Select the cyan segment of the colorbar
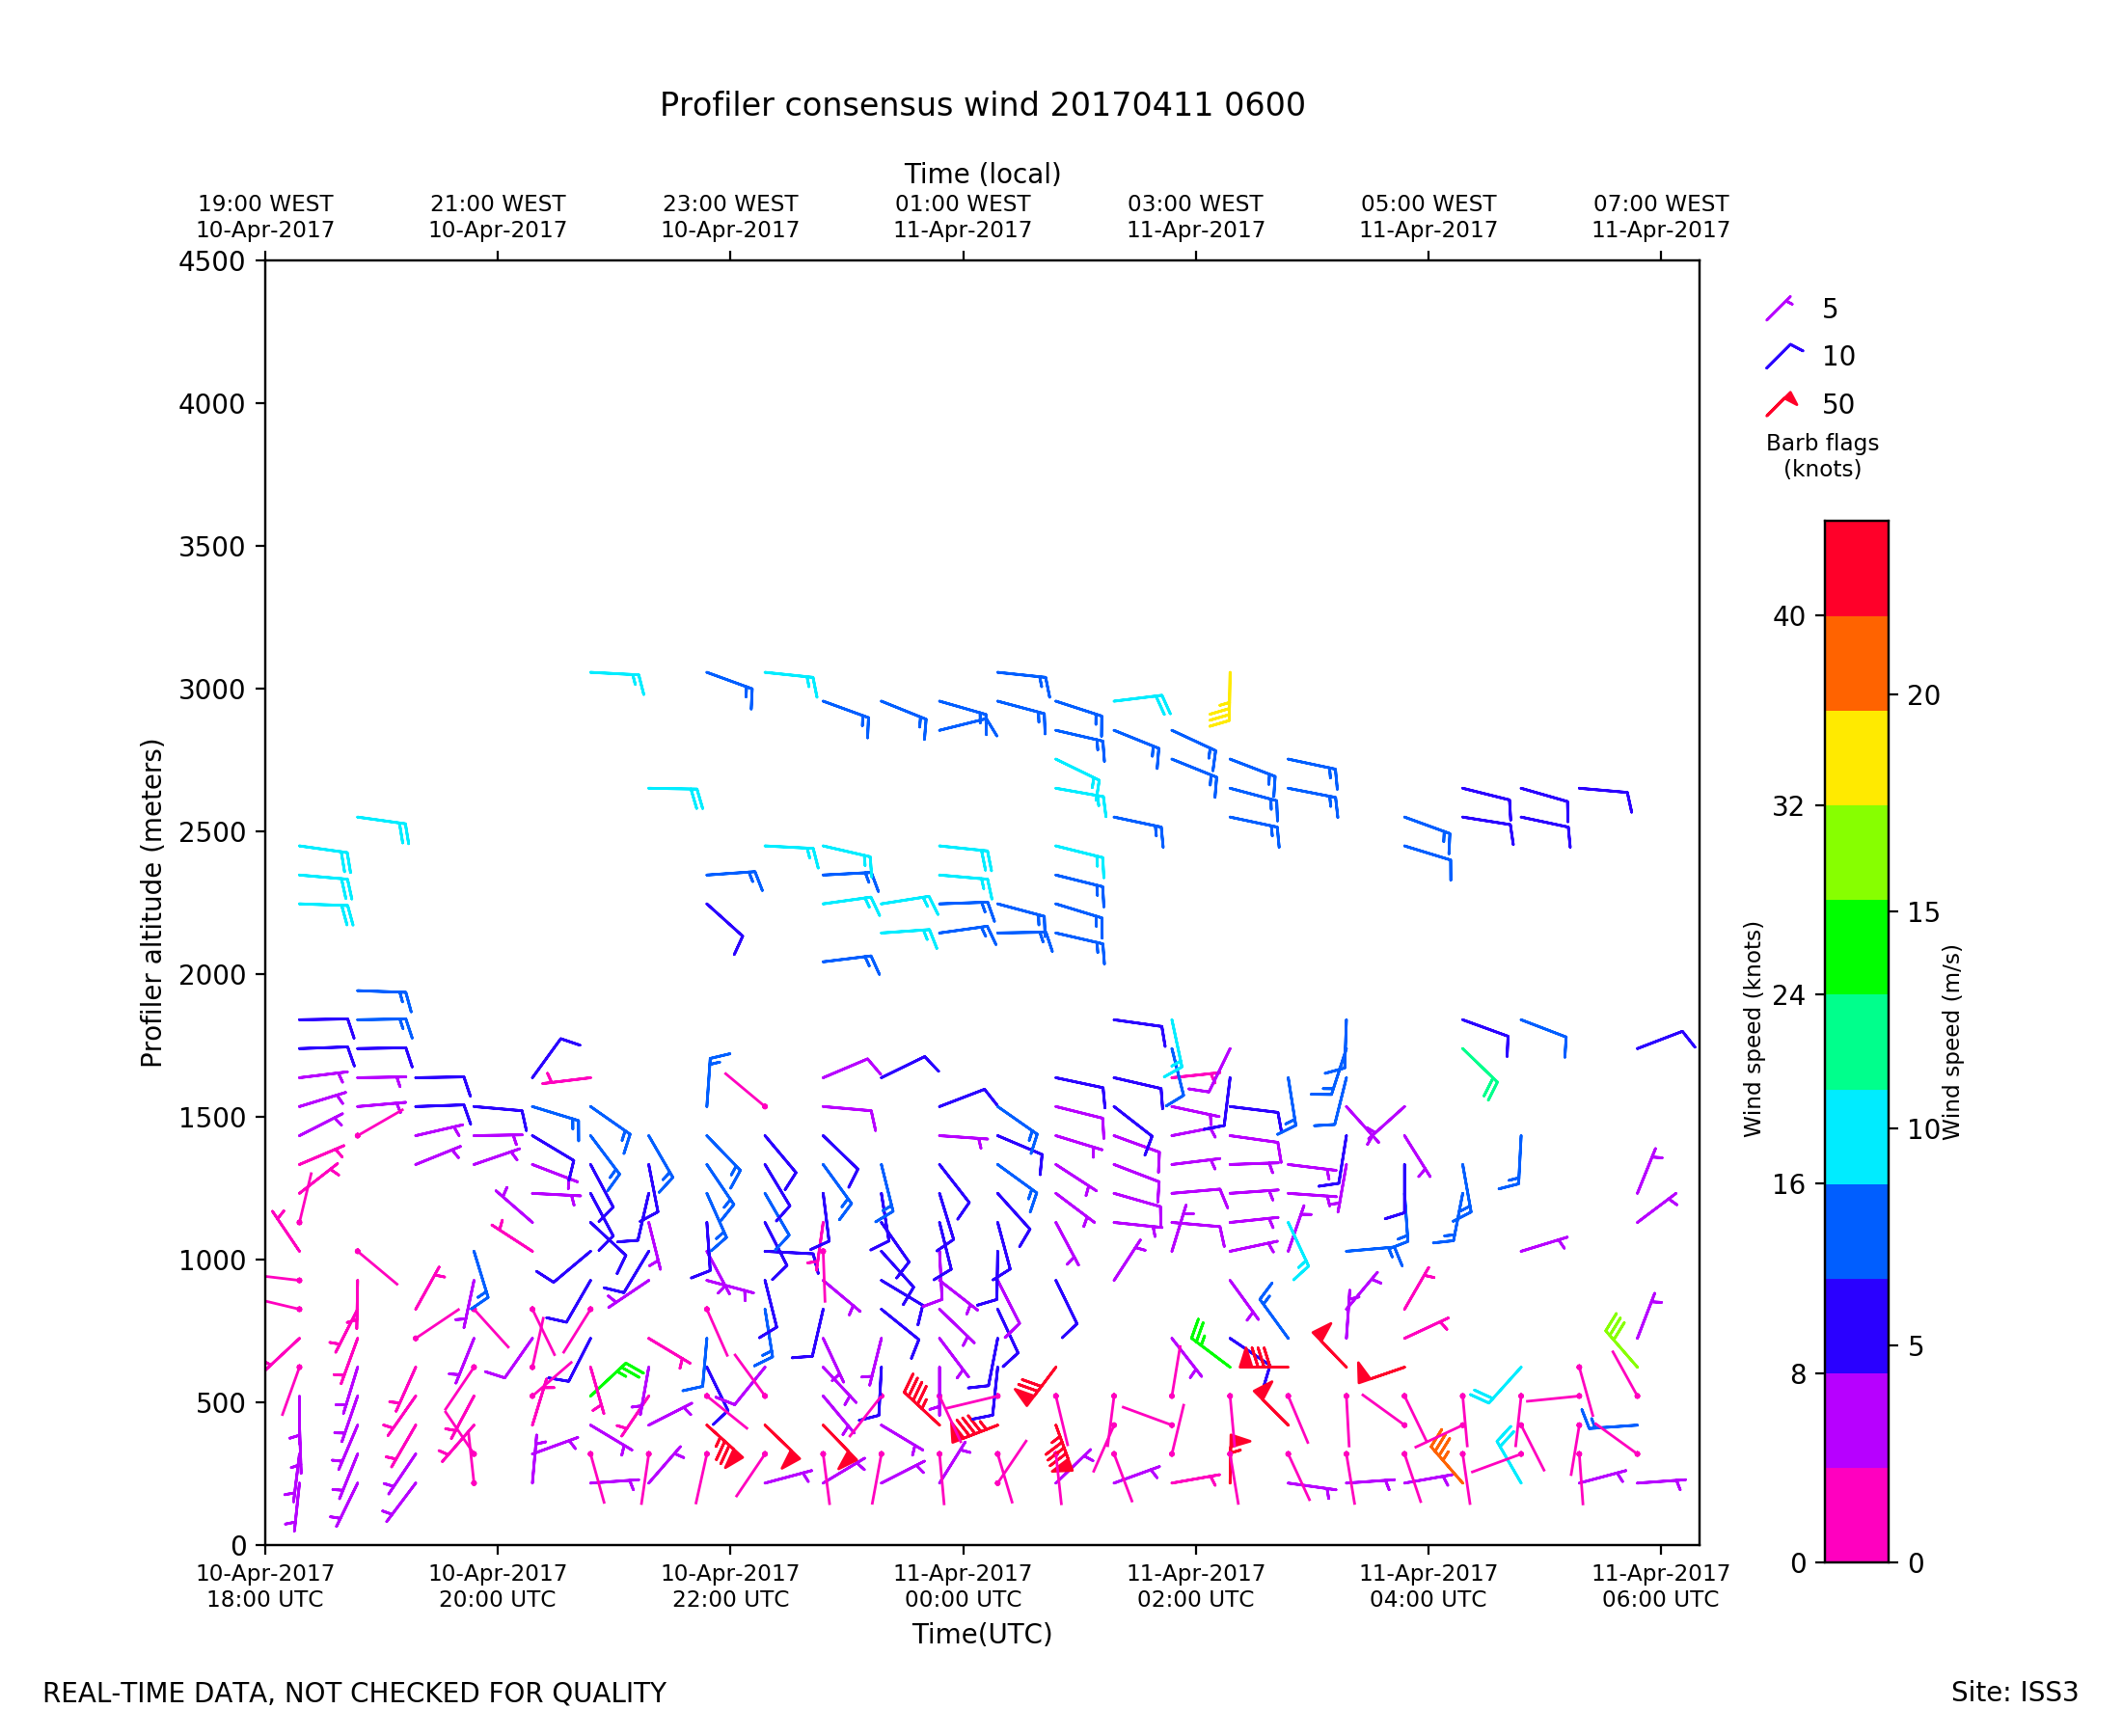Screen dimensions: 2122x1736 click(1856, 1137)
